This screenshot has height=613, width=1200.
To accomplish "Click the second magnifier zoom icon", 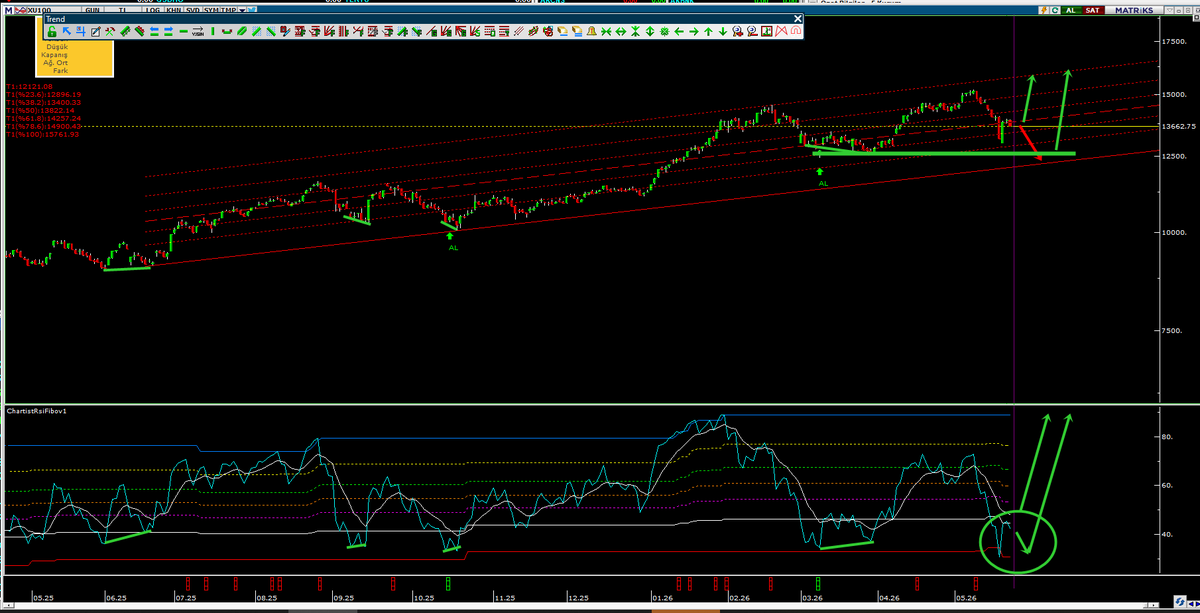I will (752, 32).
